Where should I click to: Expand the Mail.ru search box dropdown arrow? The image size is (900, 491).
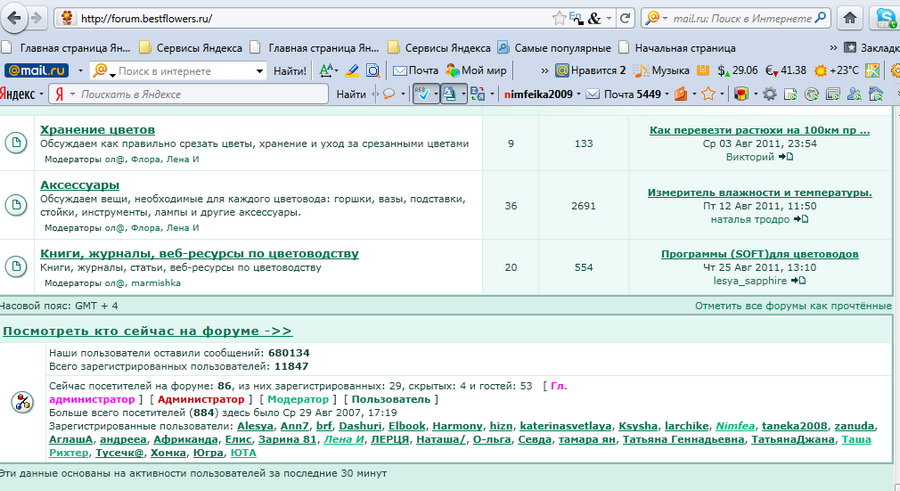[260, 71]
